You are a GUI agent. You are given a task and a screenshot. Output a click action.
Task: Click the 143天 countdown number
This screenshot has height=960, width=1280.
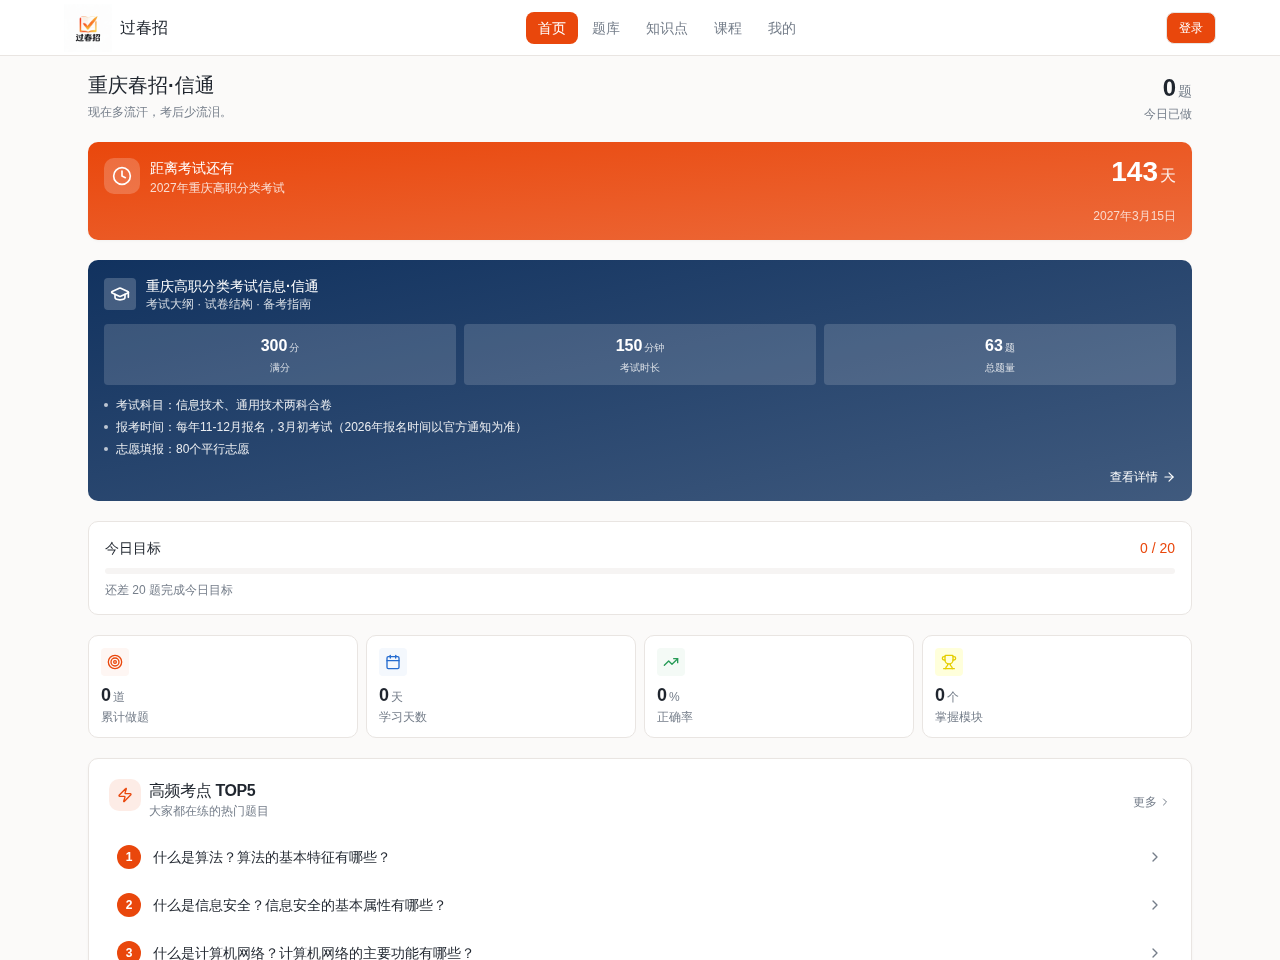pos(1143,172)
